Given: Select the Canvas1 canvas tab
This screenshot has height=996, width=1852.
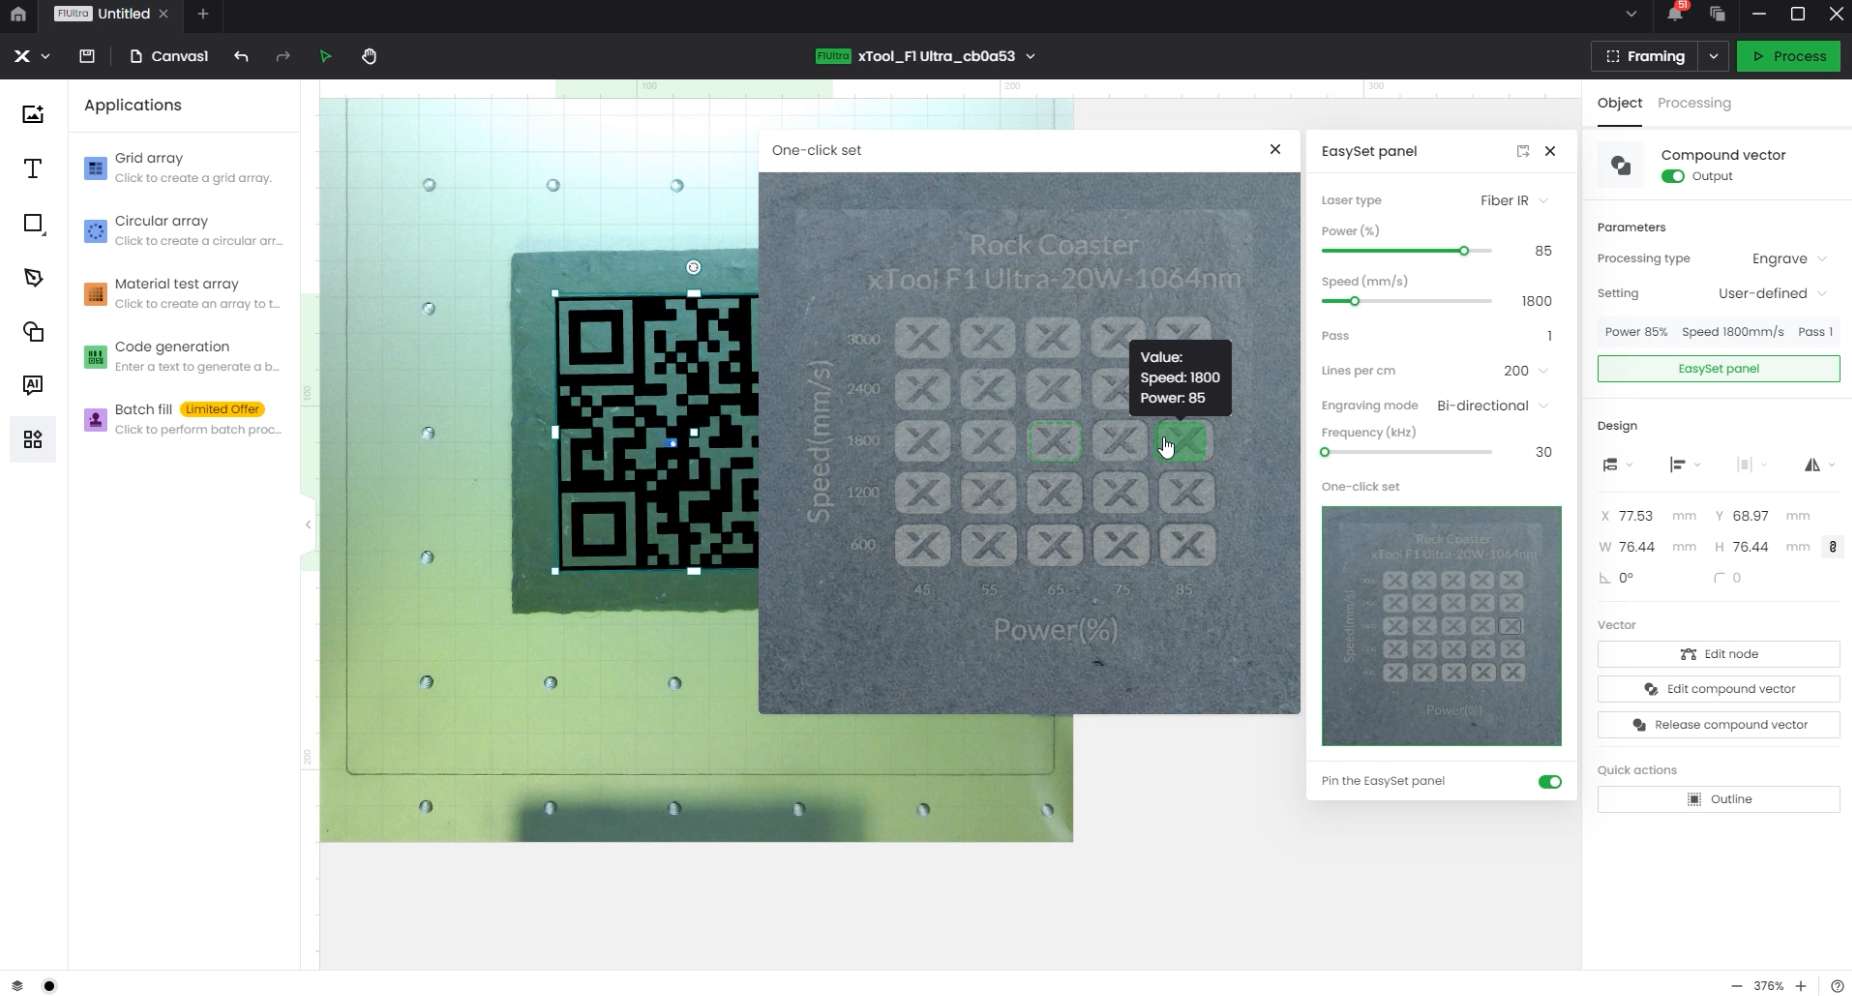Looking at the screenshot, I should 169,56.
